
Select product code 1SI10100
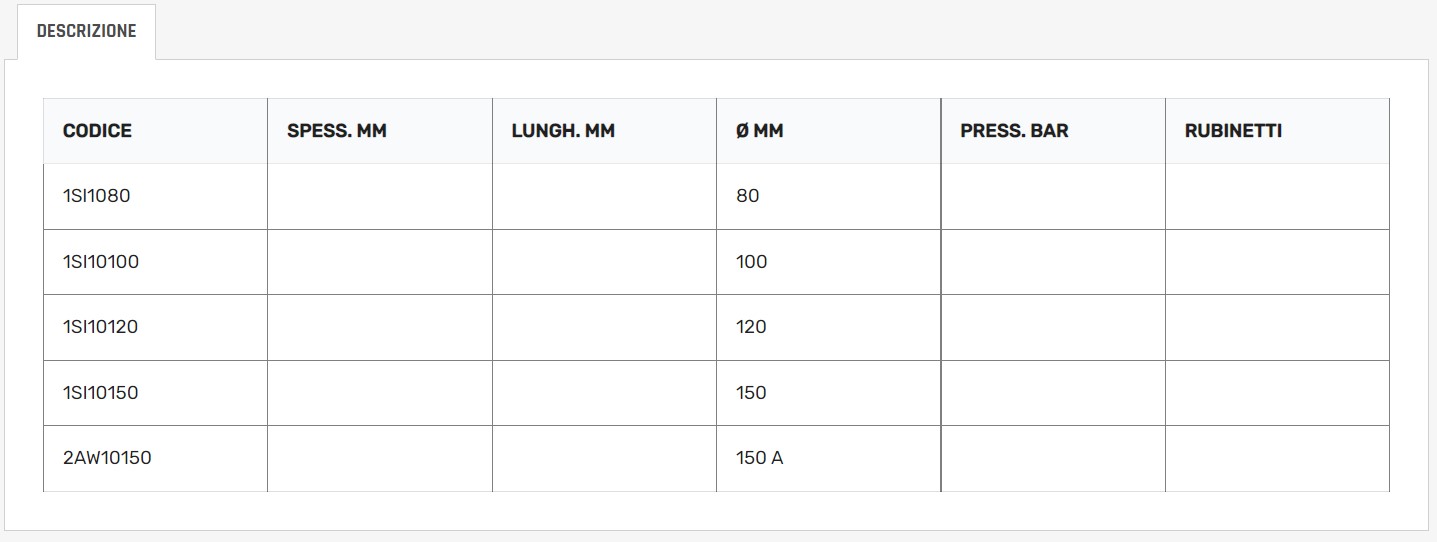(100, 262)
